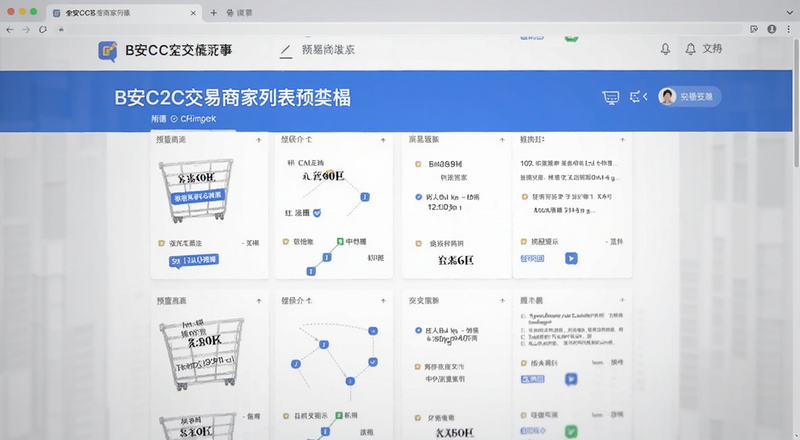This screenshot has height=440, width=800.
Task: Open a new browser tab with plus button
Action: 214,13
